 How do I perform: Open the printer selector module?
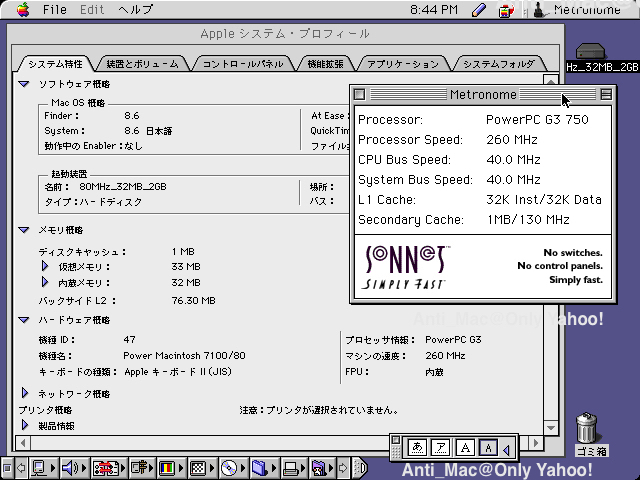[x=293, y=468]
